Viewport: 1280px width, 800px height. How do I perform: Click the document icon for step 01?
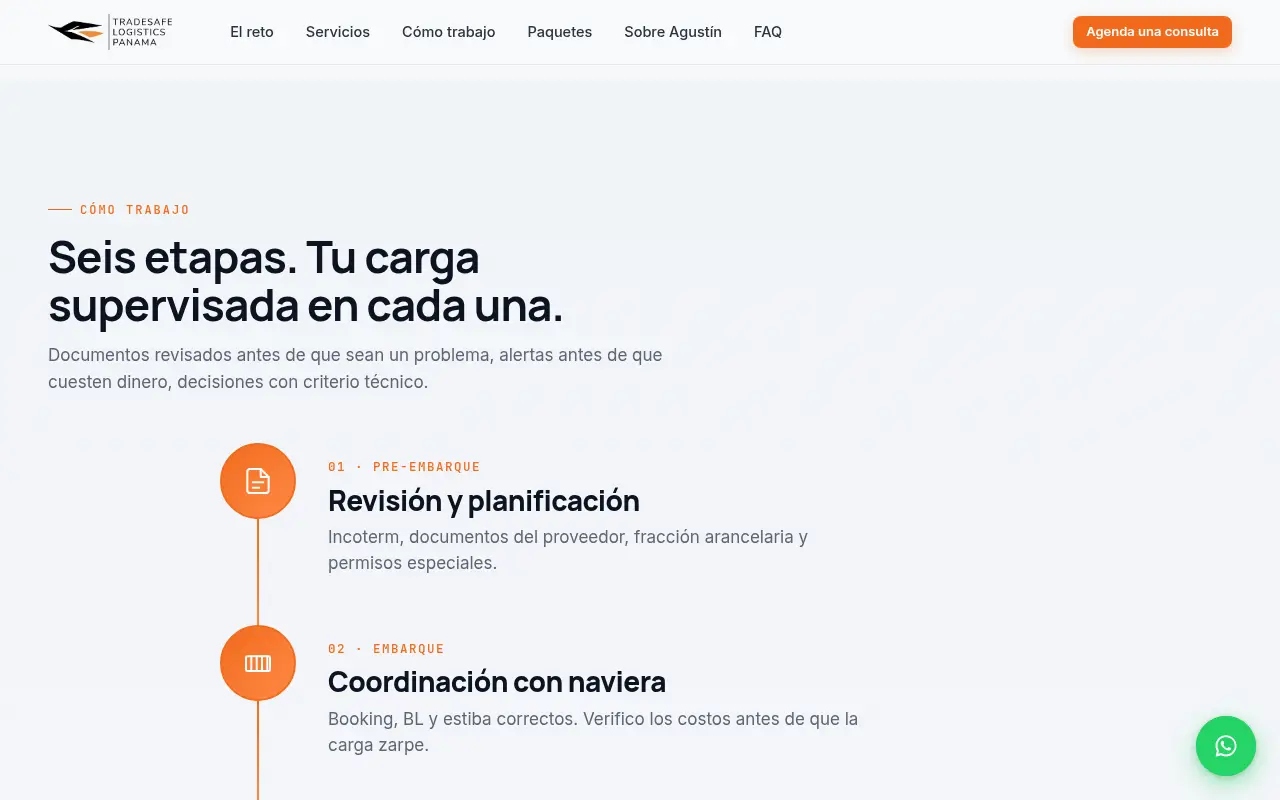(x=258, y=481)
